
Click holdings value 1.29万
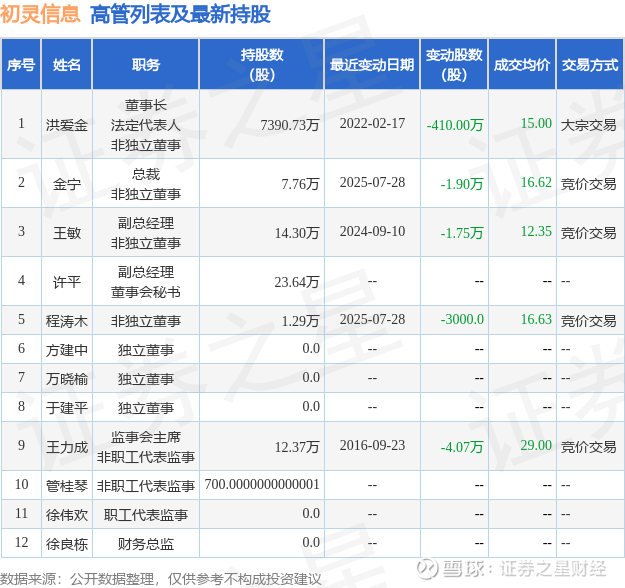pos(301,321)
